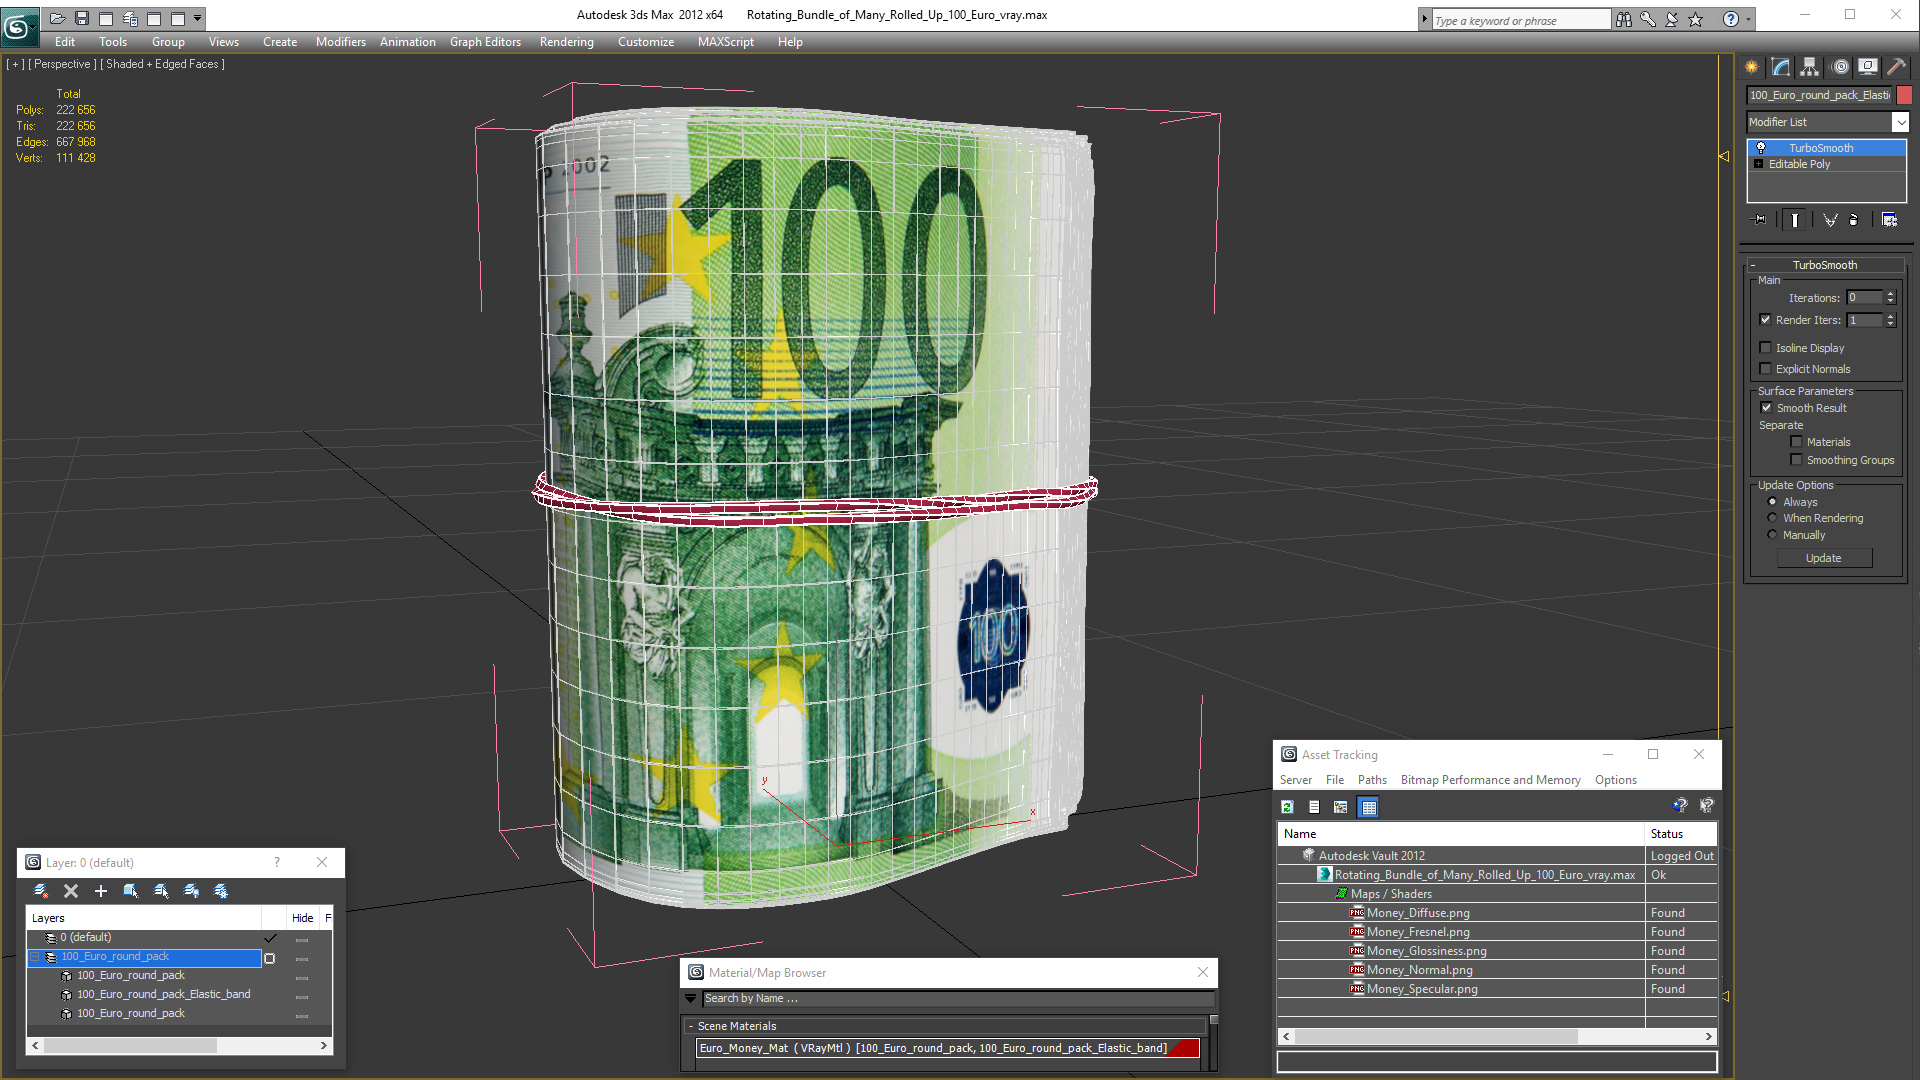
Task: Open the Utilities hammer tab
Action: pos(1896,67)
